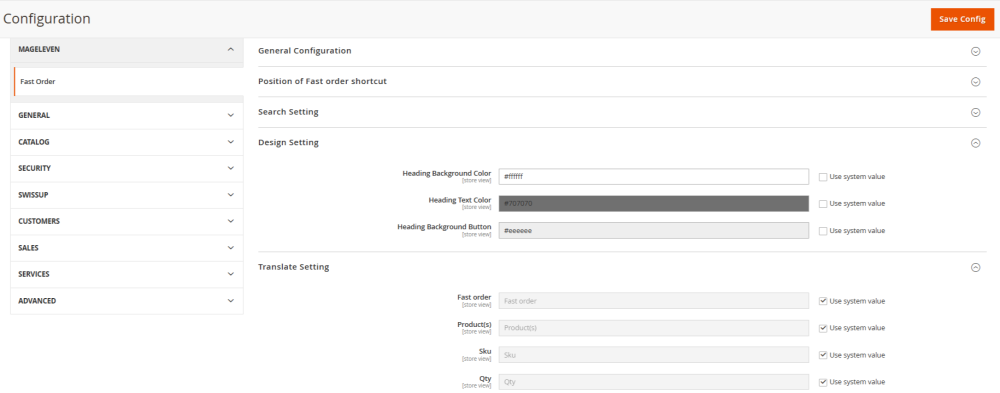1000x393 pixels.
Task: Collapse Translate Setting circle arrow icon
Action: click(x=975, y=267)
